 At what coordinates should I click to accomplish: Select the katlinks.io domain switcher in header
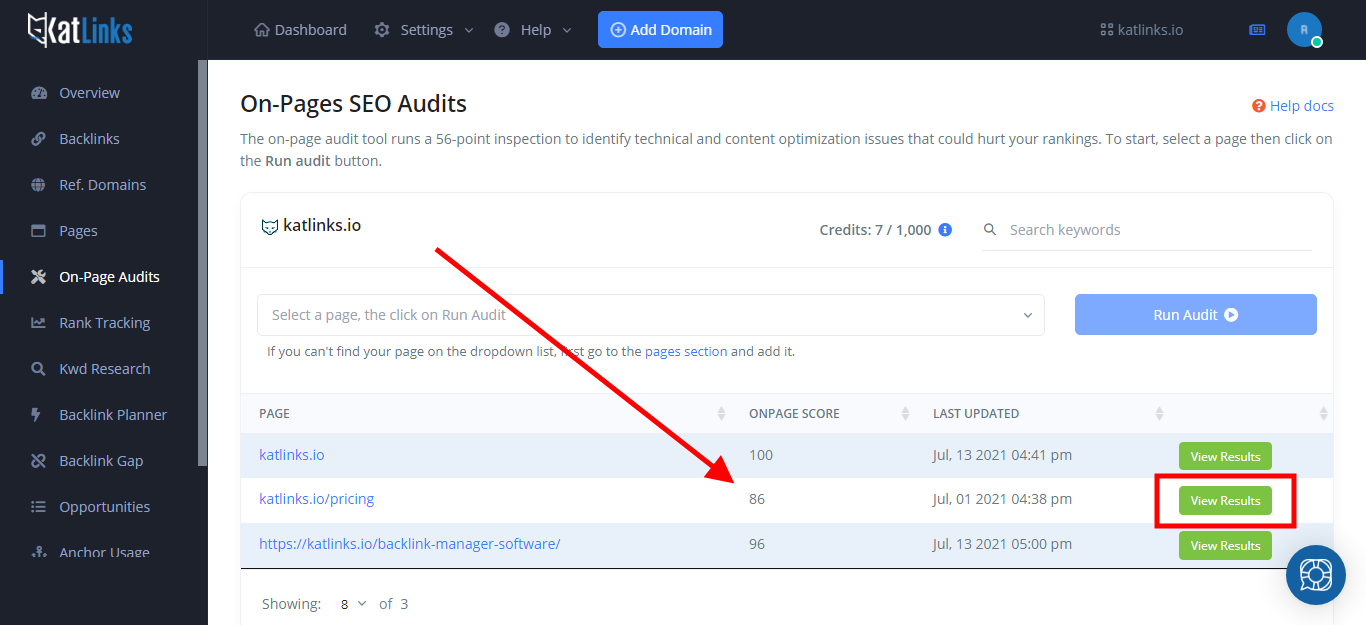(1142, 30)
